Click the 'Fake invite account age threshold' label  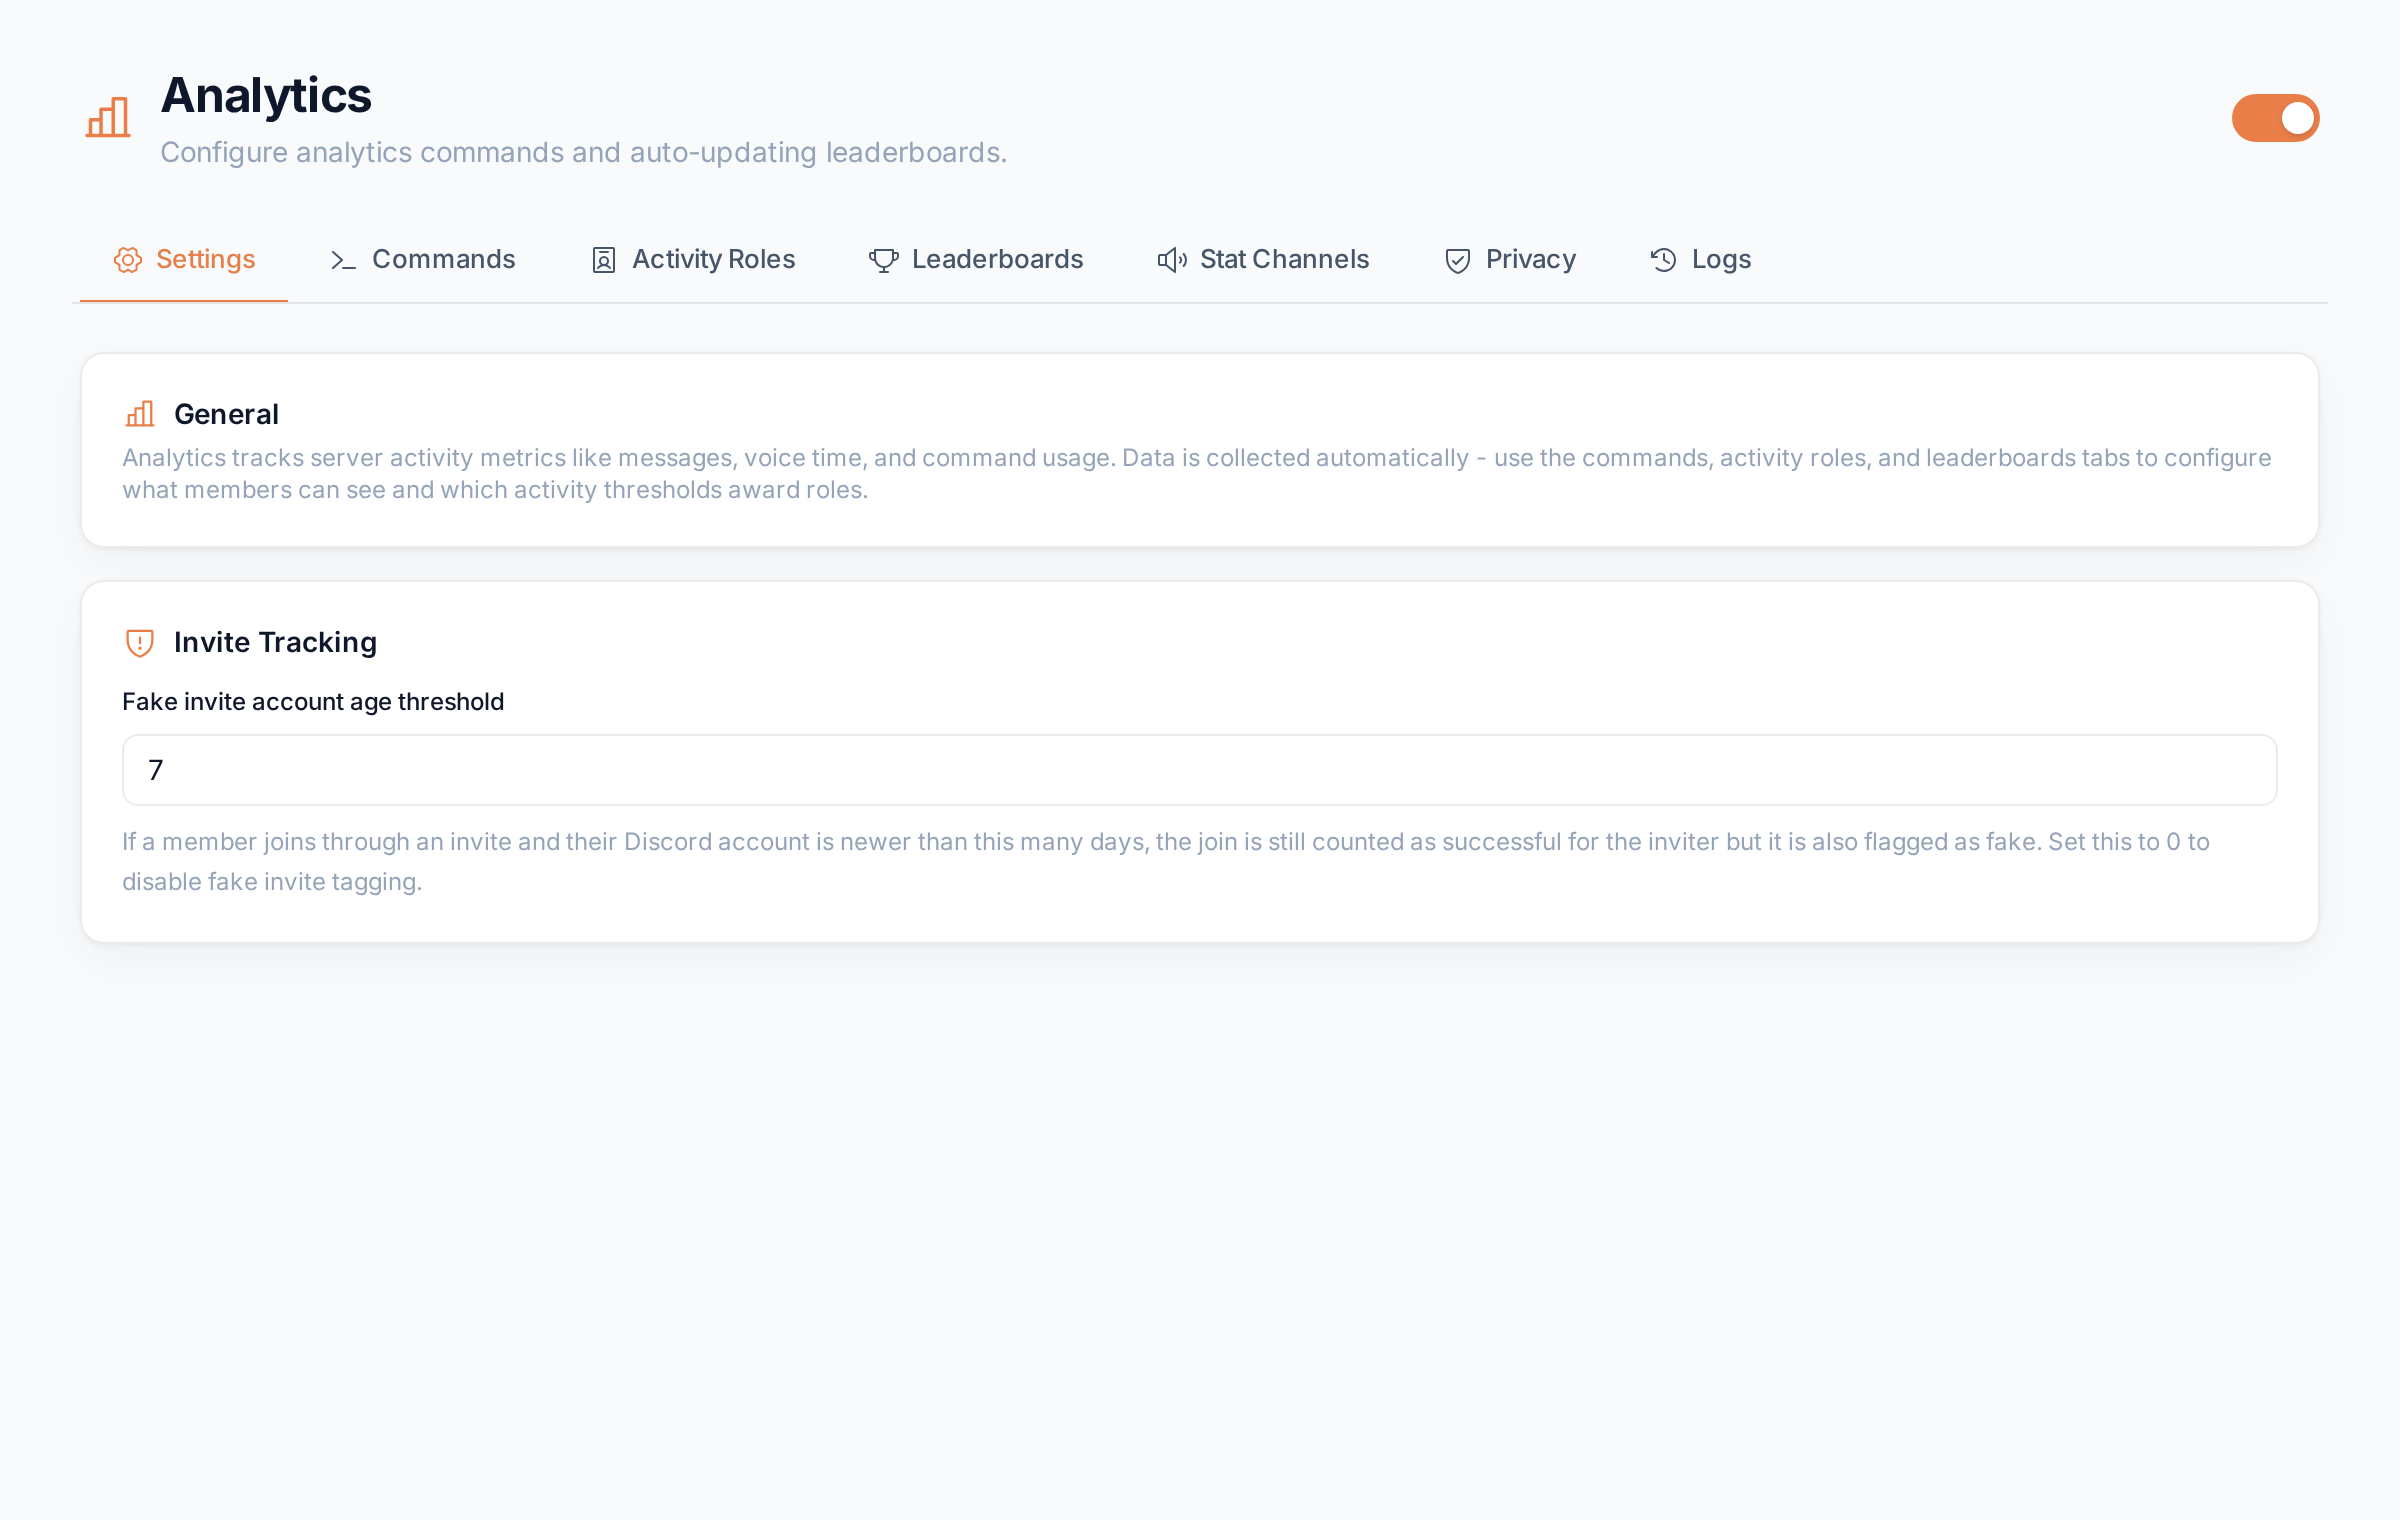313,702
